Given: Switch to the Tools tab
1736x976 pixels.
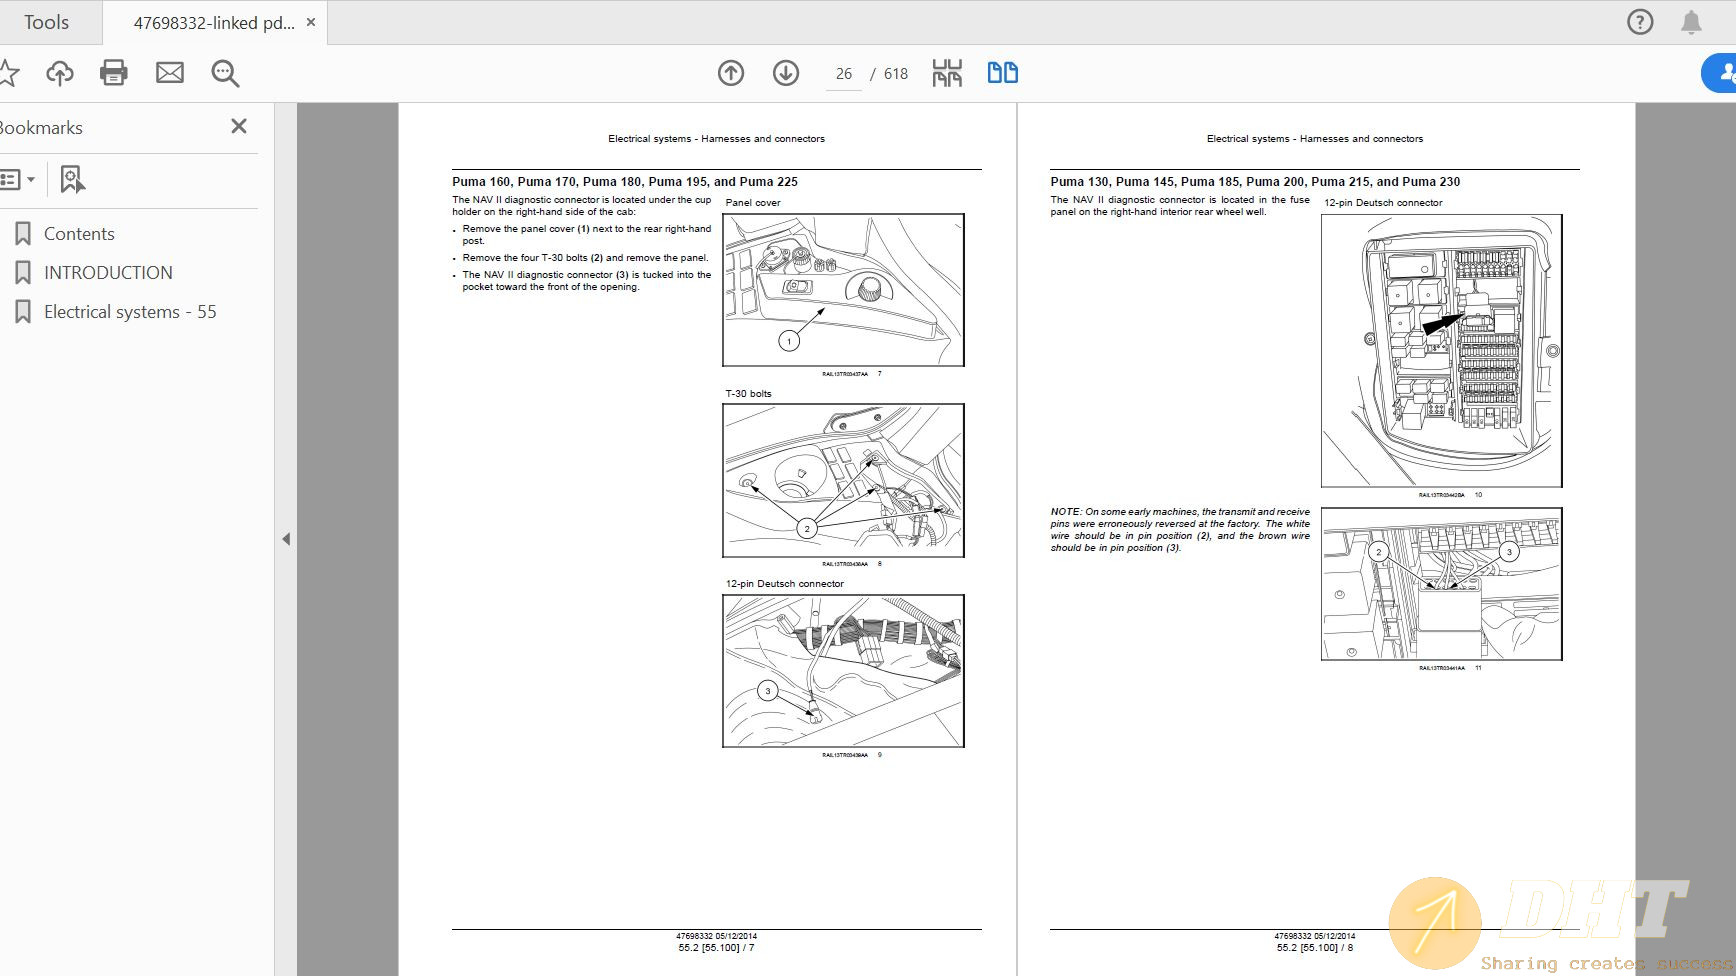Looking at the screenshot, I should click(48, 21).
